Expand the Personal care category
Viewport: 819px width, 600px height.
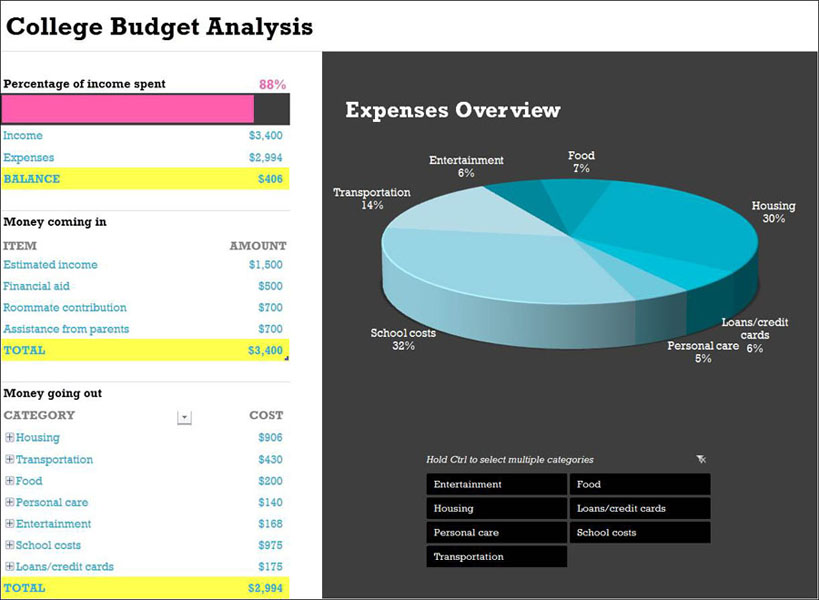tap(10, 503)
